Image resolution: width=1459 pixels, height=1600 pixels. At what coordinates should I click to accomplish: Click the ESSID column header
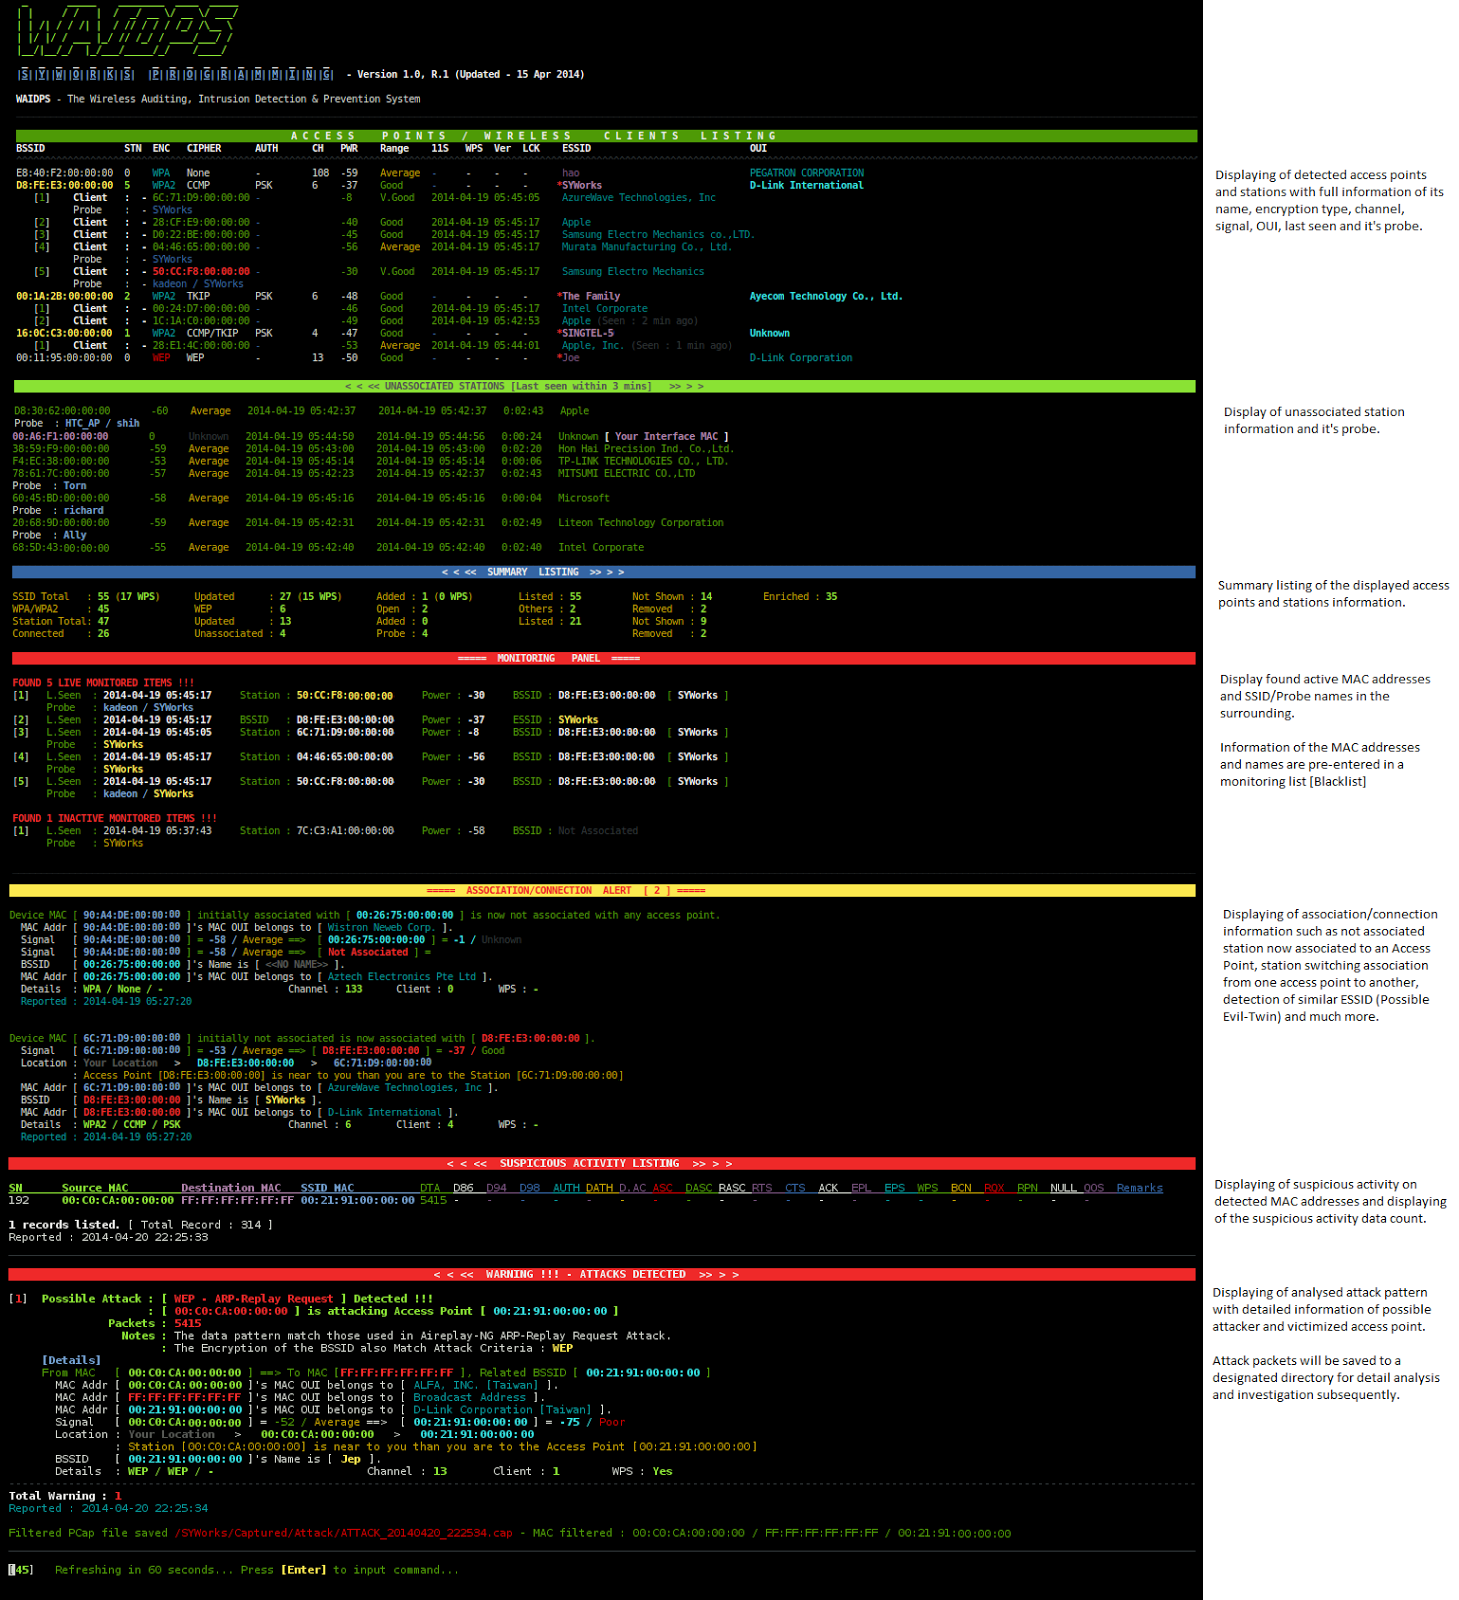[576, 148]
